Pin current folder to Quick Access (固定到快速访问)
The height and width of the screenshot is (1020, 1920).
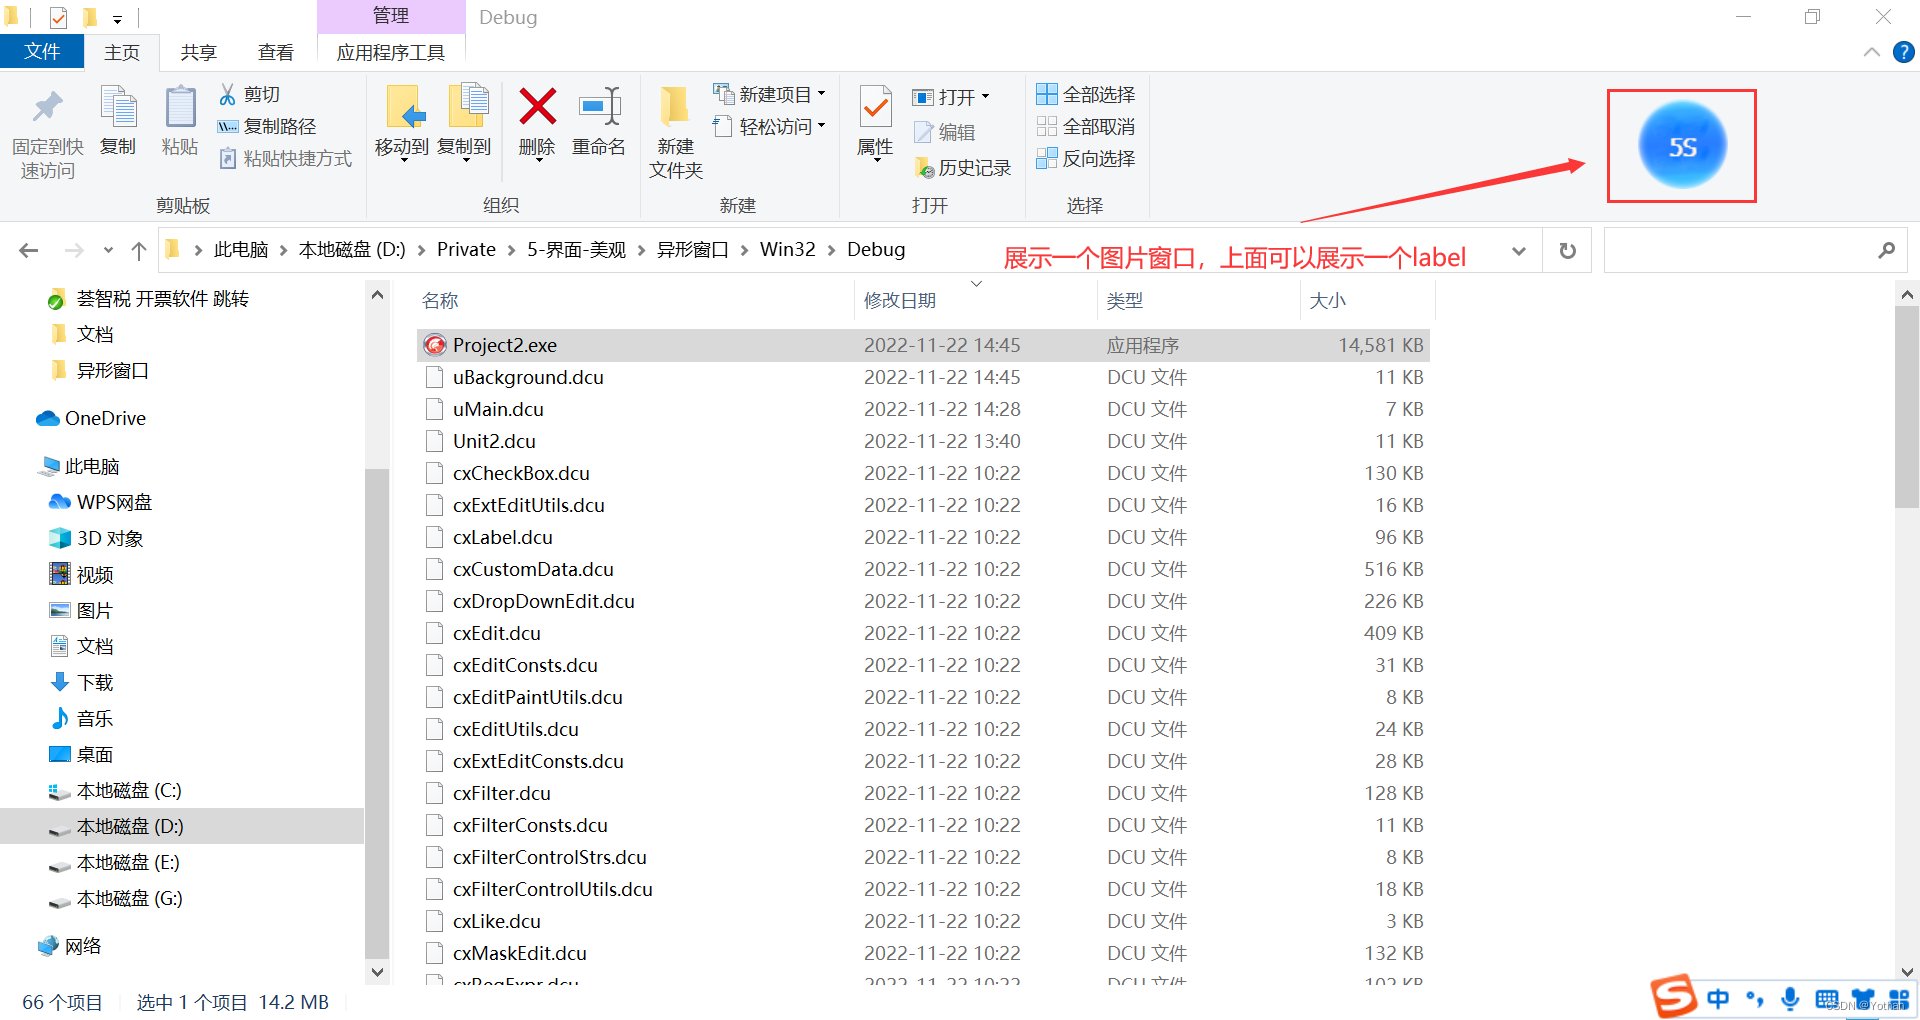coord(47,131)
